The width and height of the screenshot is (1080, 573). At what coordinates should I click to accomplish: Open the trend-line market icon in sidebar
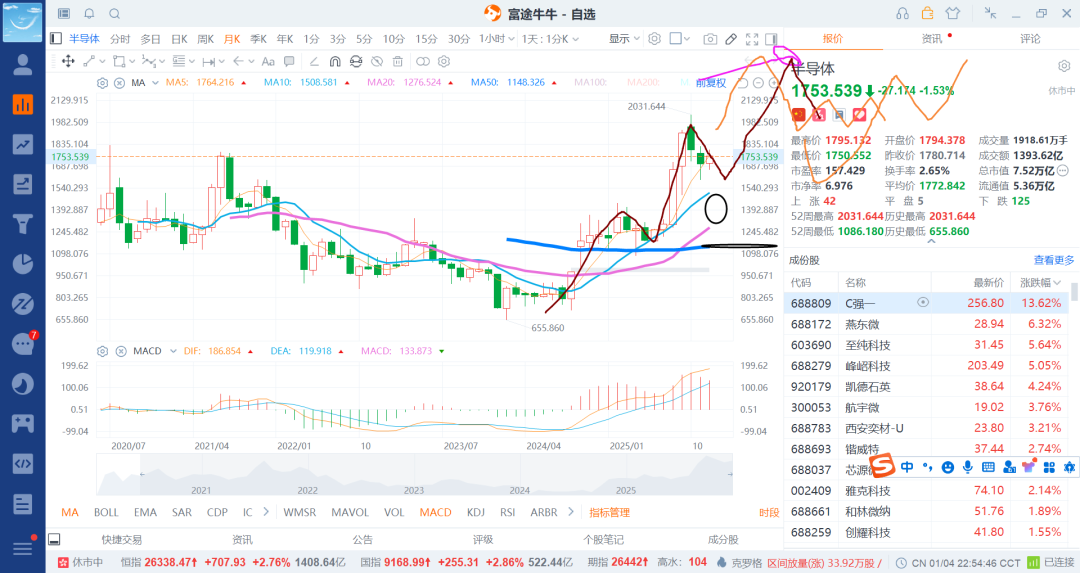point(23,145)
